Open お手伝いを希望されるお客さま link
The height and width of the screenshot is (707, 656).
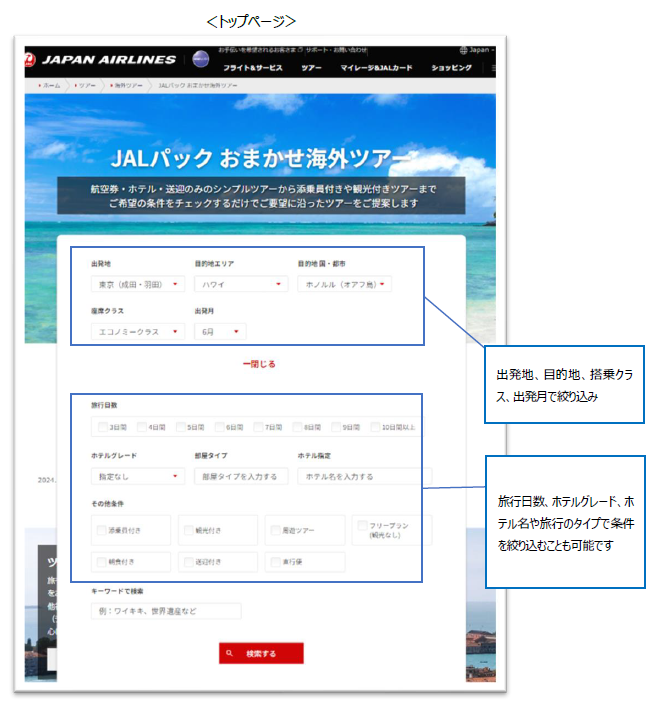tap(260, 50)
